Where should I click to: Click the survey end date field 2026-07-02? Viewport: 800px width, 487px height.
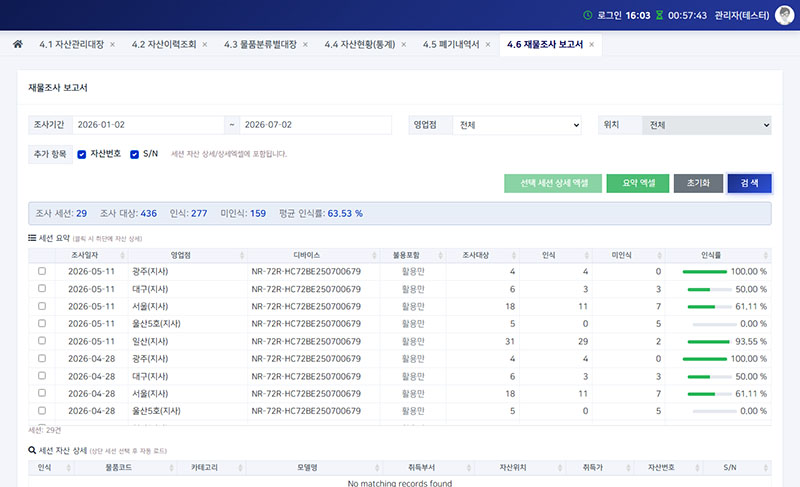[315, 125]
